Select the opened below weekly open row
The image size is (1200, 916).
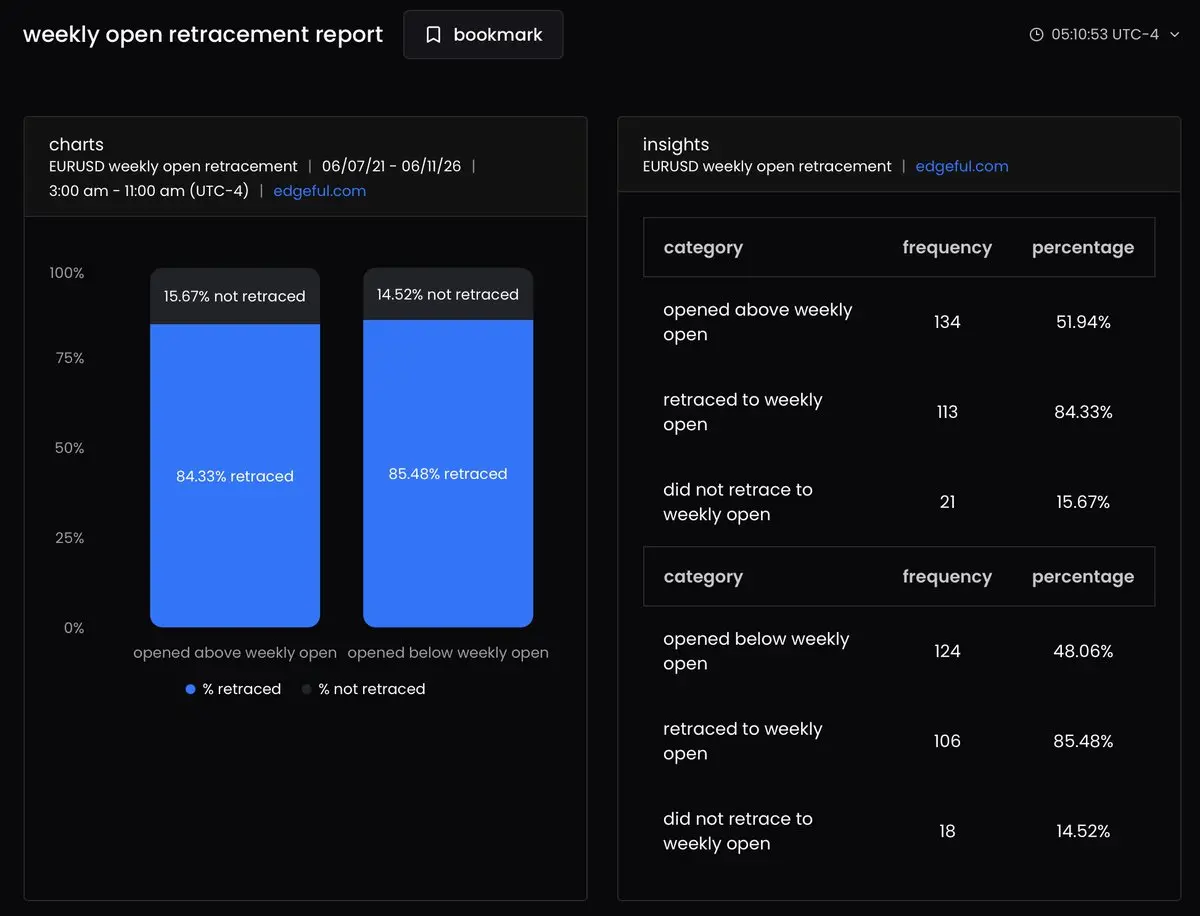tap(899, 651)
